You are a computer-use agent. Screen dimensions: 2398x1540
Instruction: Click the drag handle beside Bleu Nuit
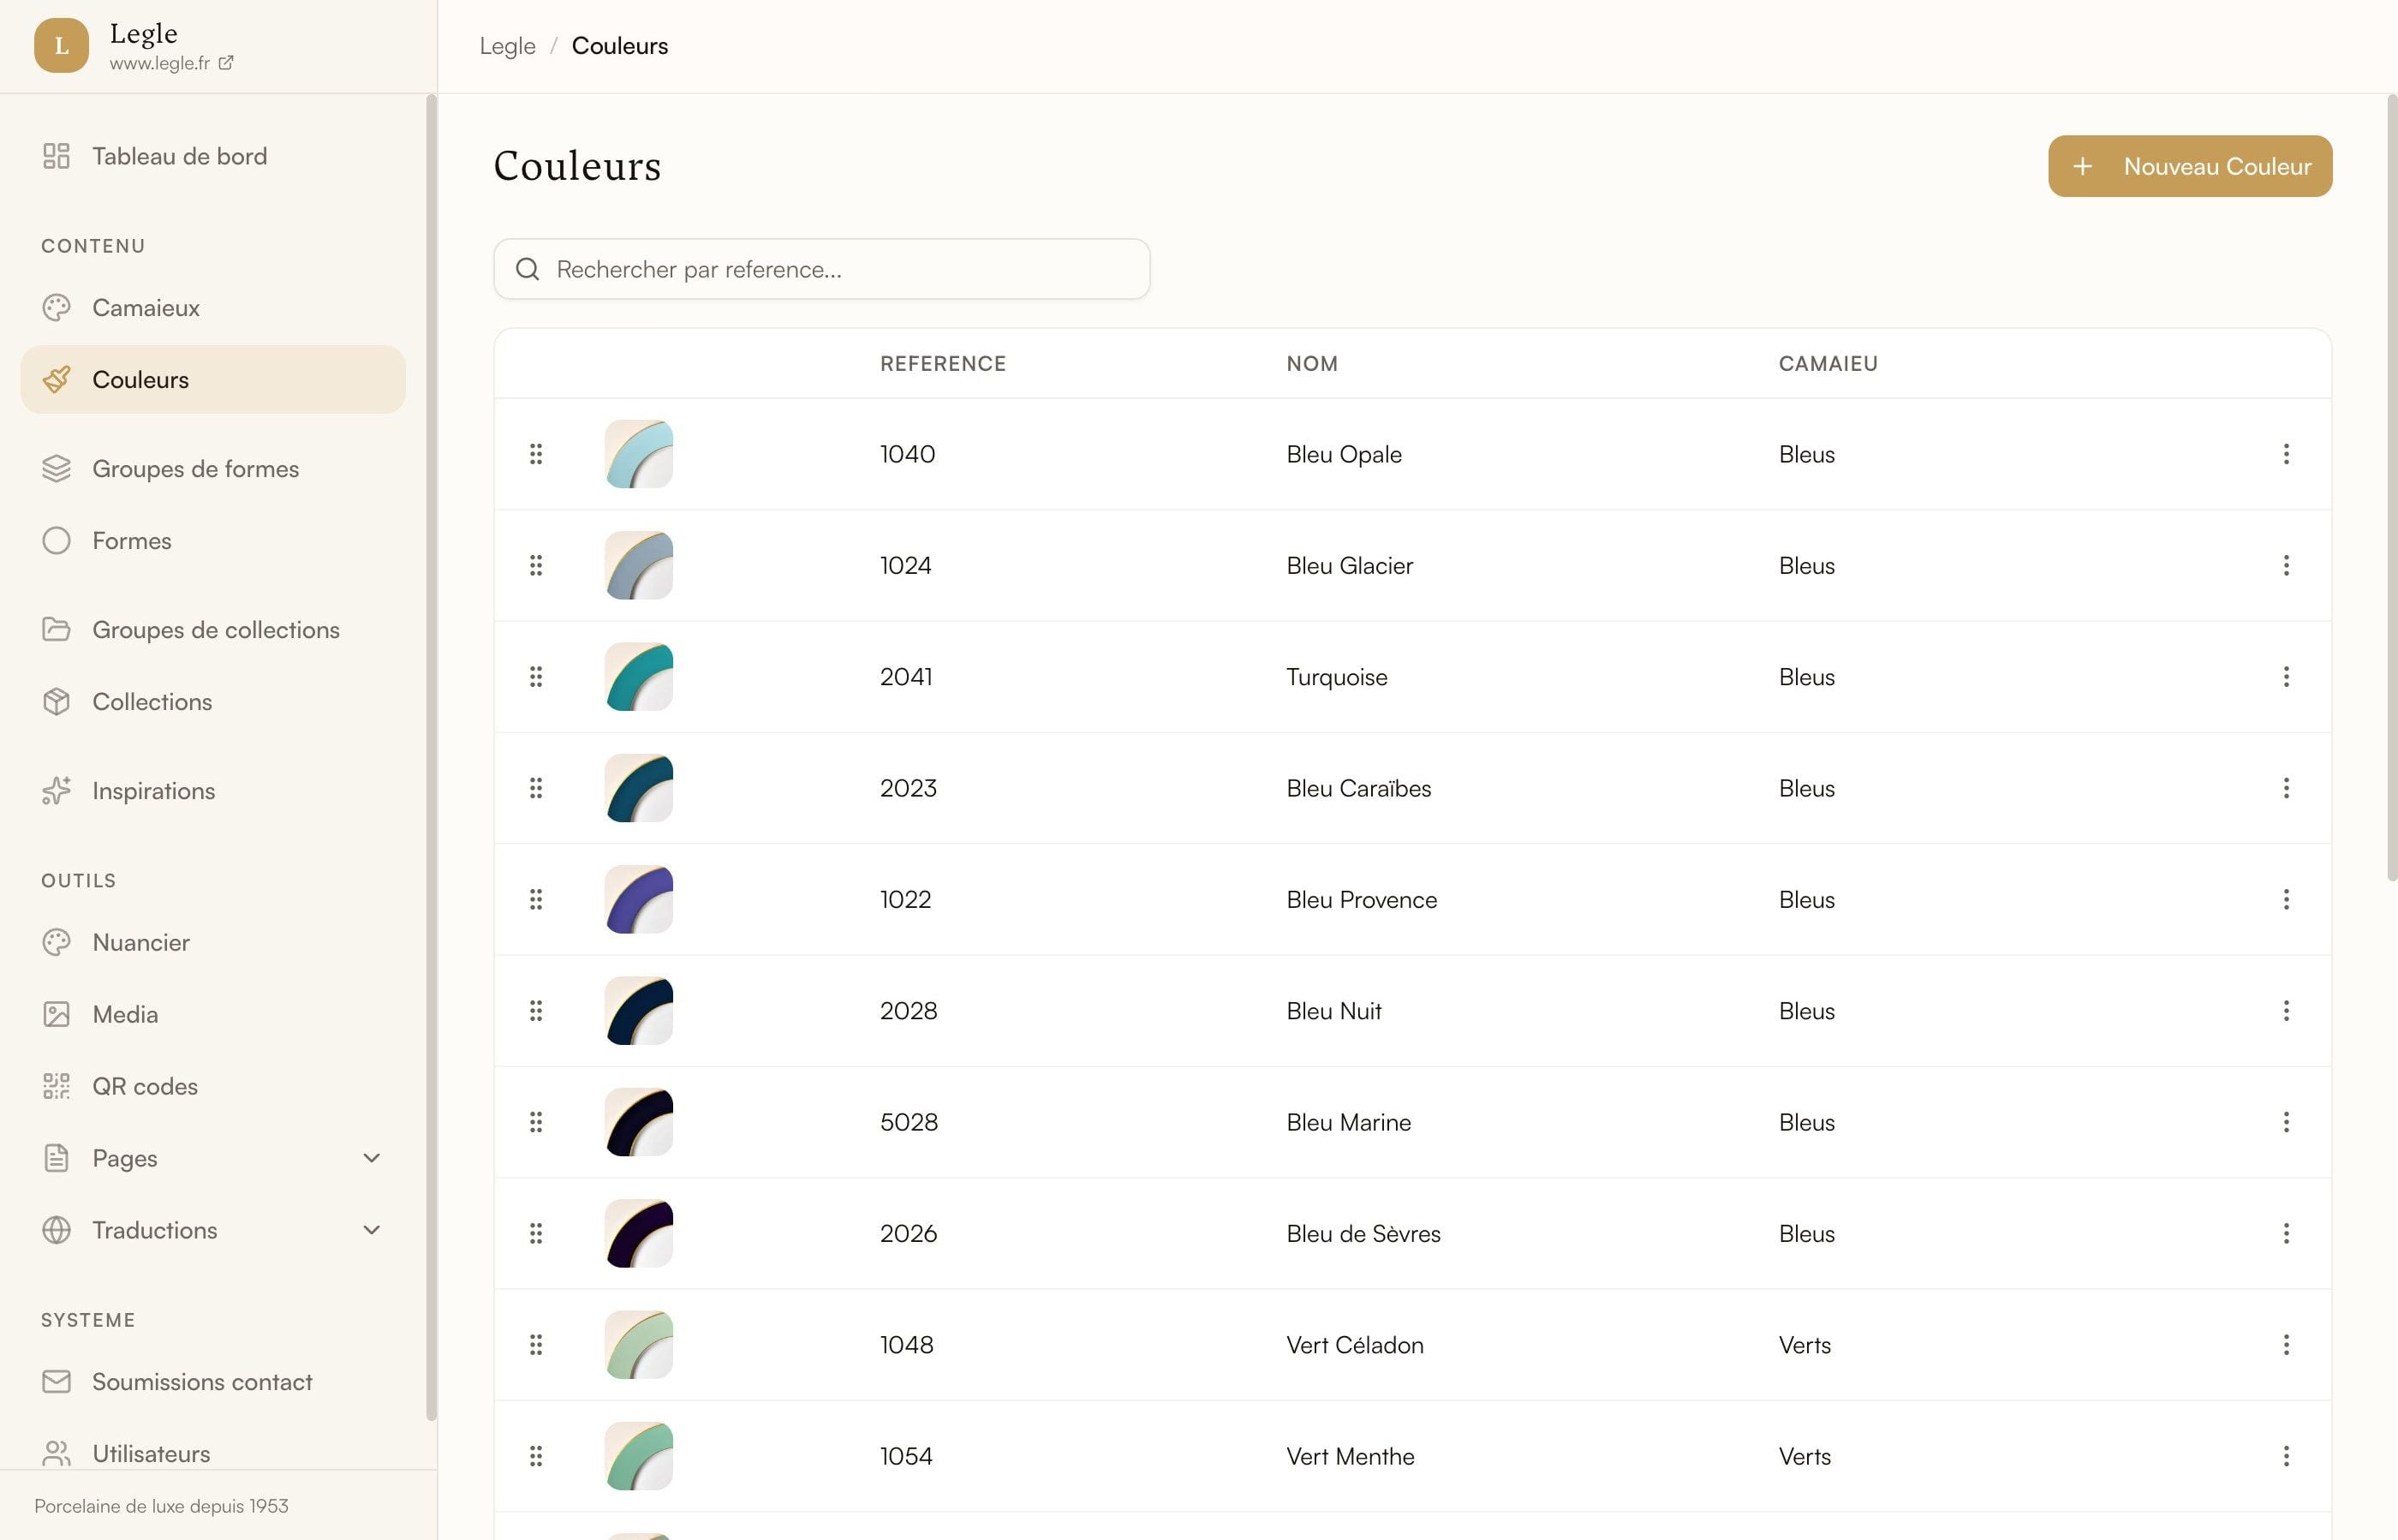point(536,1011)
